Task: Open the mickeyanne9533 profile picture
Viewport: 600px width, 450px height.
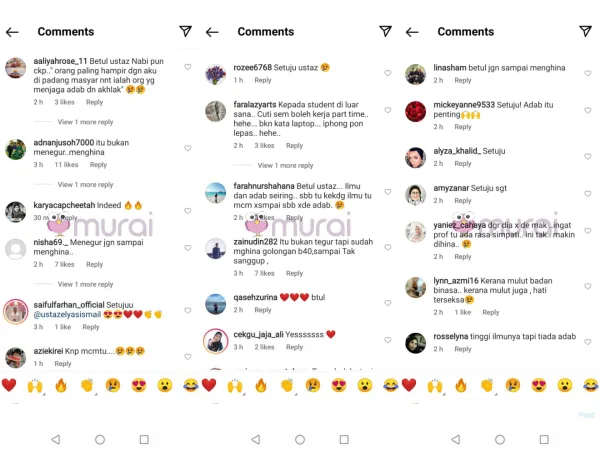Action: tap(415, 111)
